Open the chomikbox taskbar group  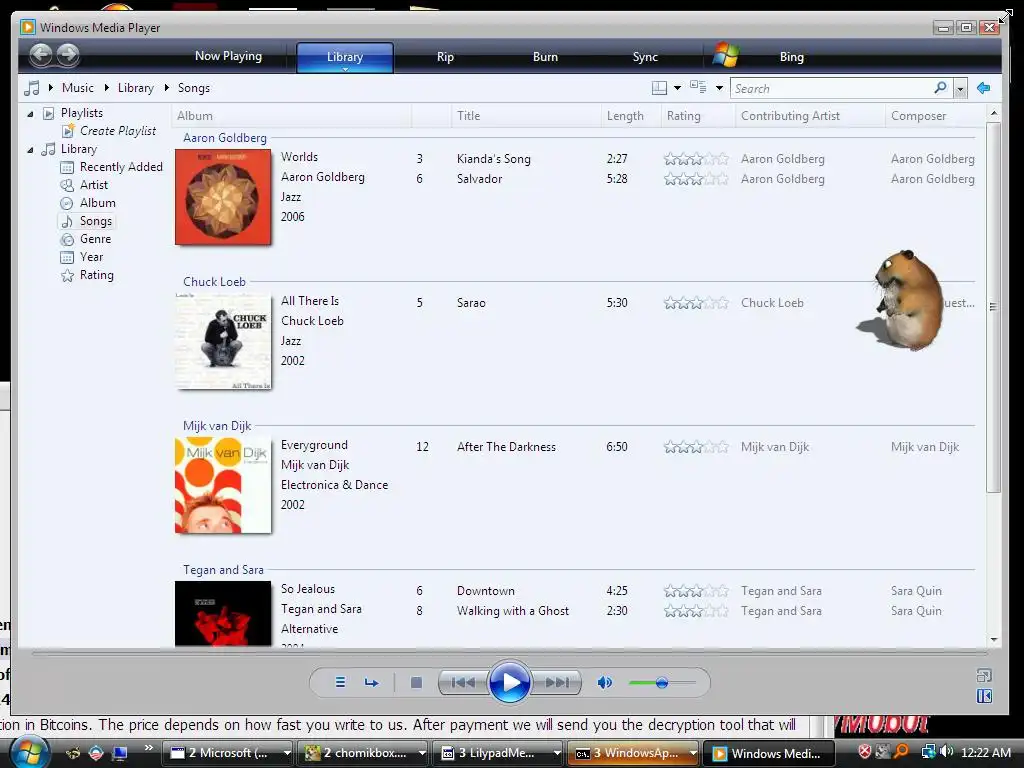pyautogui.click(x=363, y=753)
